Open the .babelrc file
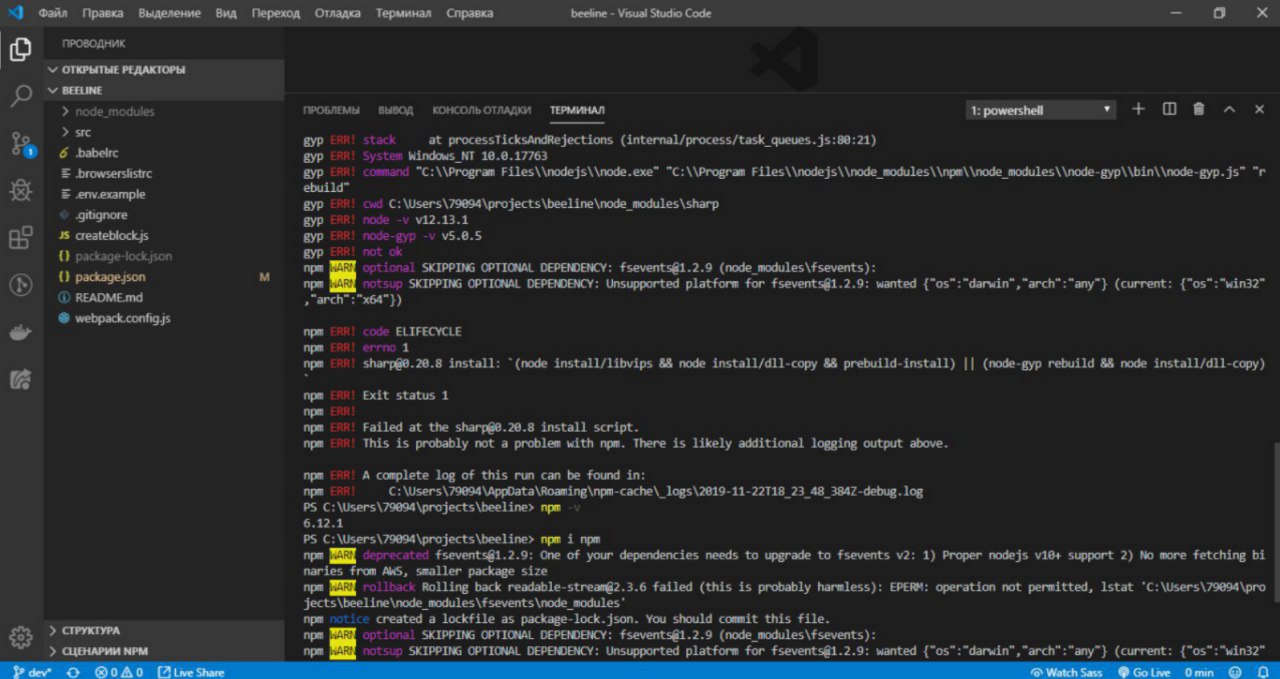Viewport: 1280px width, 679px height. [165, 153]
